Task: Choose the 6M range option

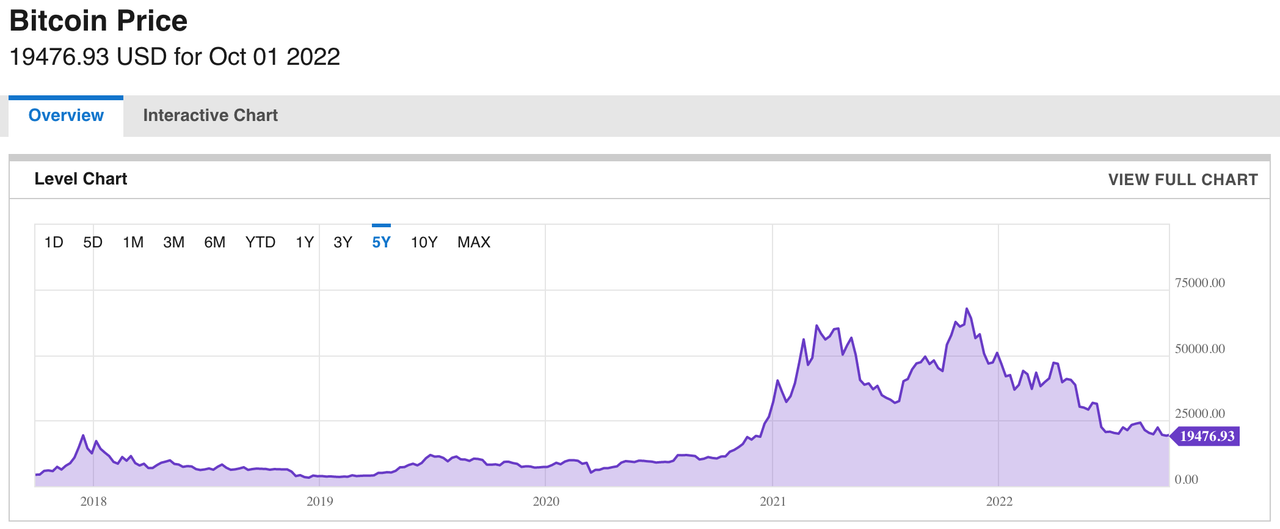Action: (x=215, y=242)
